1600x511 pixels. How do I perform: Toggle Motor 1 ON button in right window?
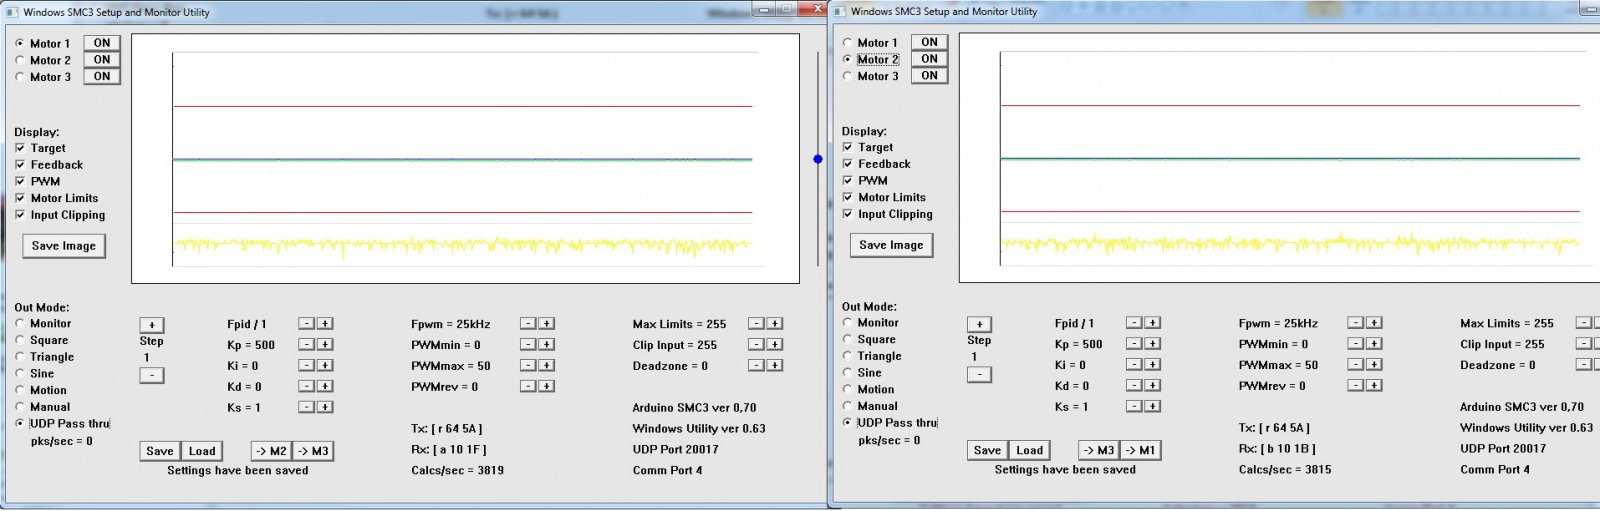(930, 42)
